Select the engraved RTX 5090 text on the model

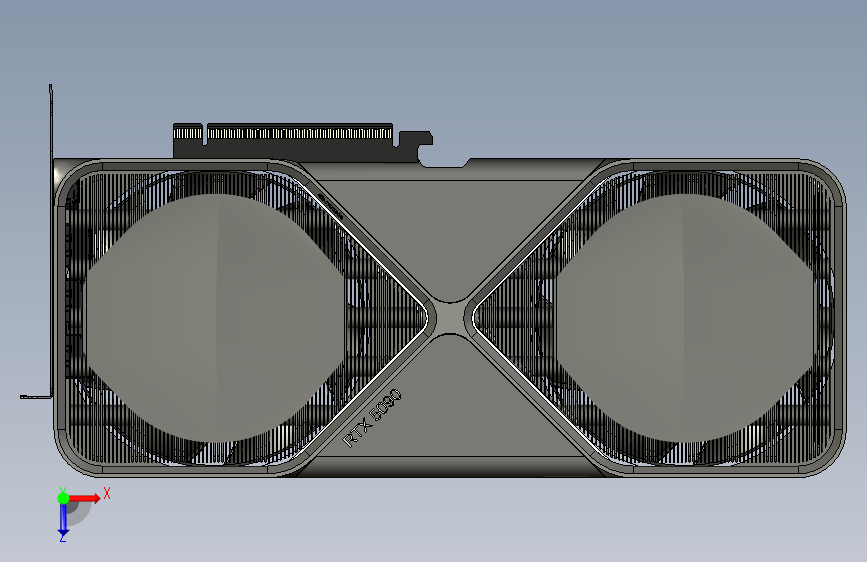point(372,418)
